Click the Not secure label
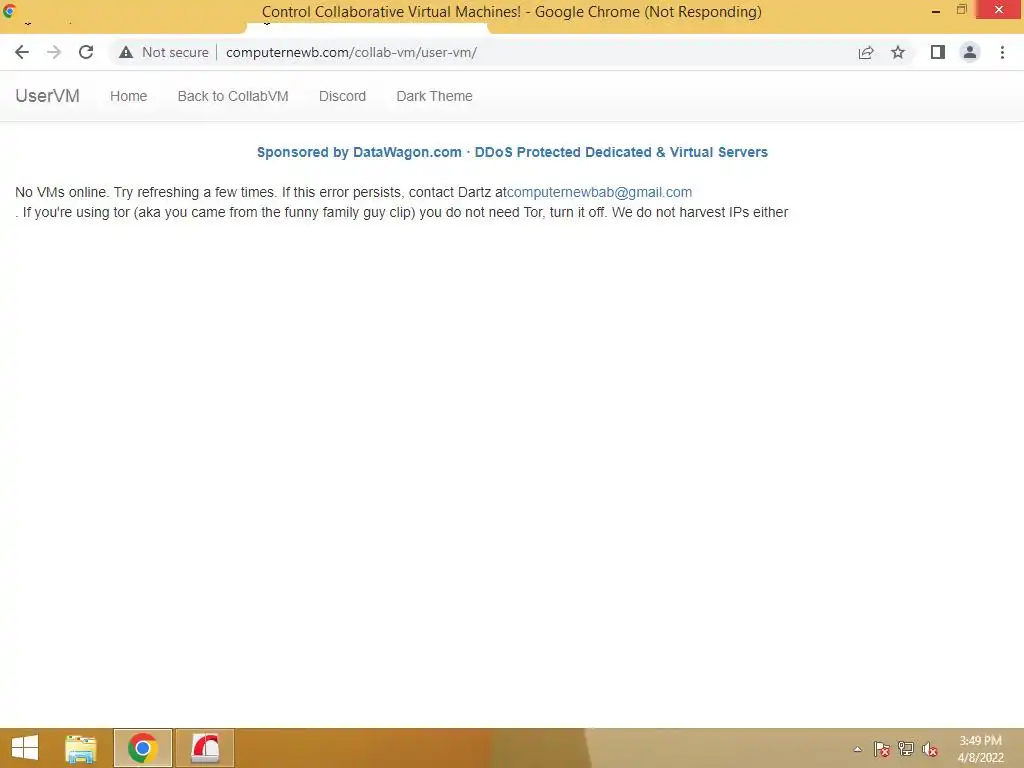1024x768 pixels. point(175,52)
